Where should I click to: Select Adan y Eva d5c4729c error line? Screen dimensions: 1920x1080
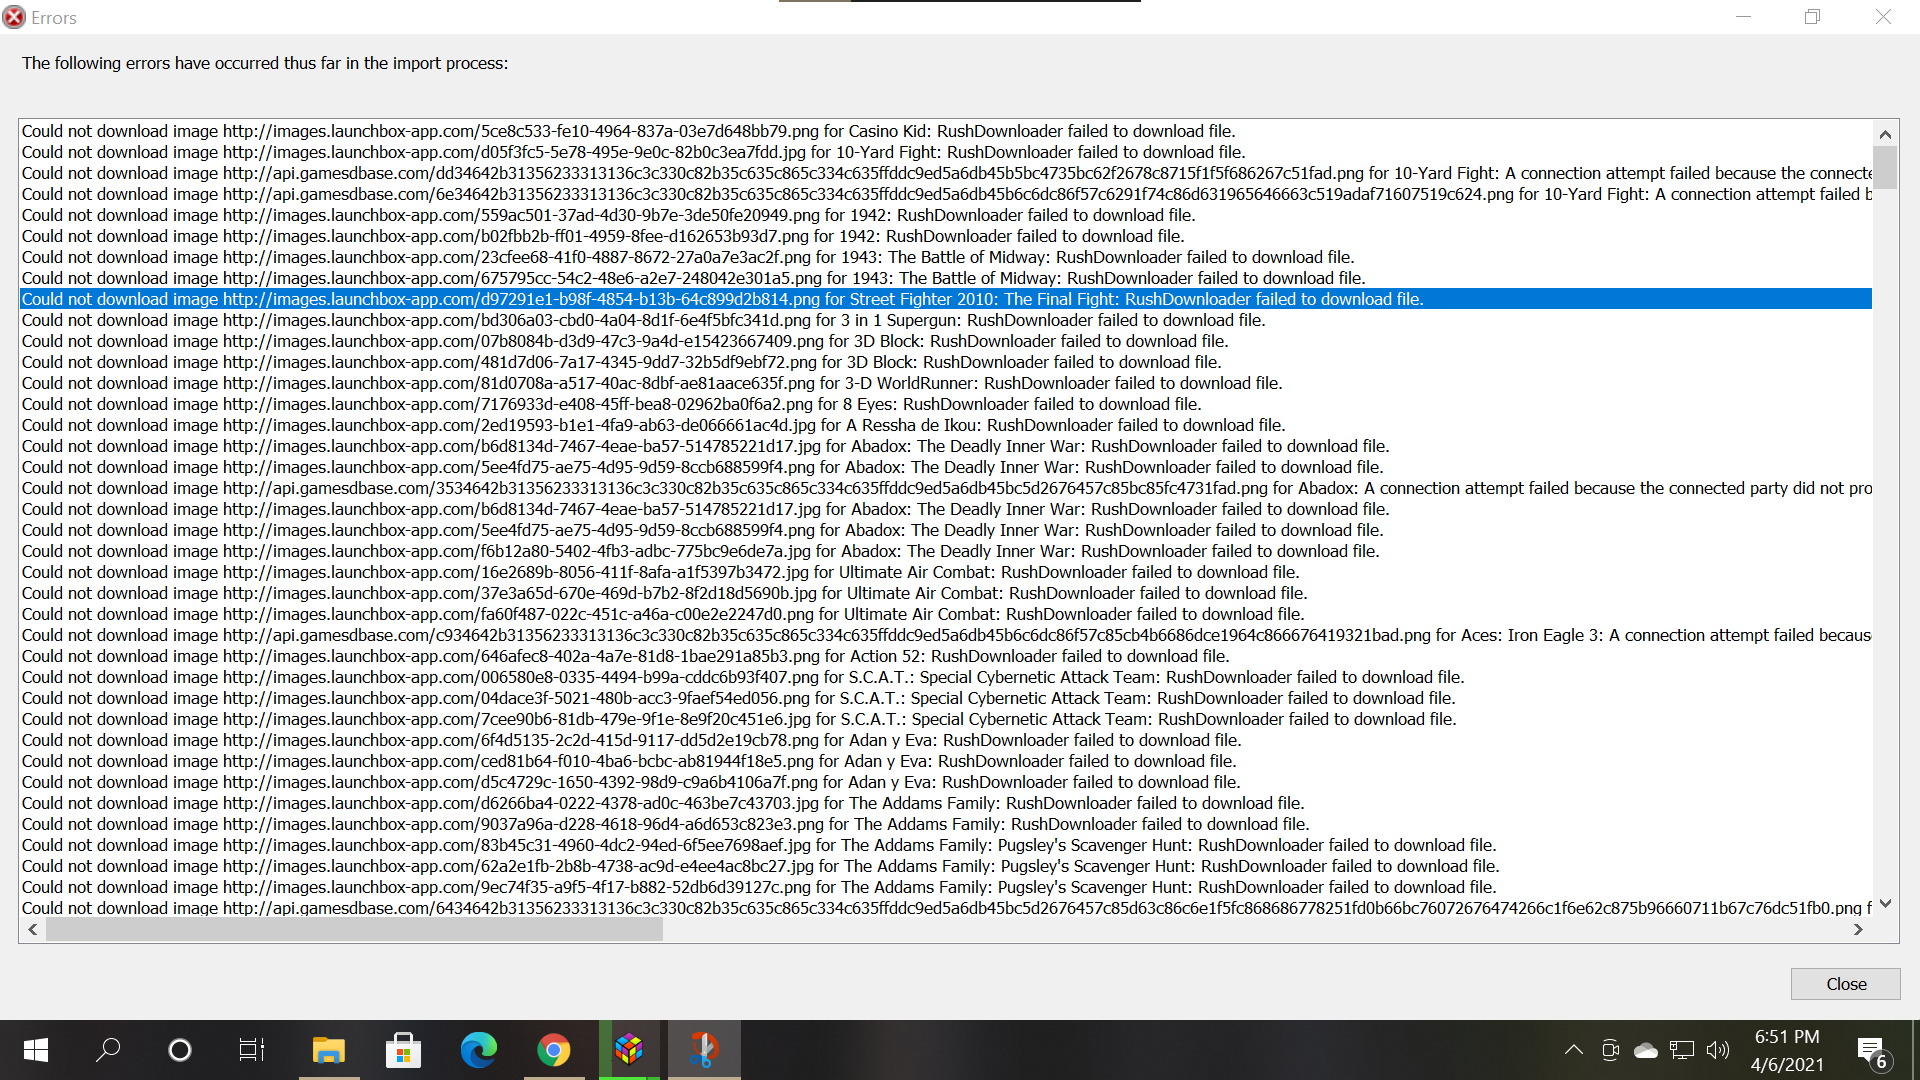946,782
